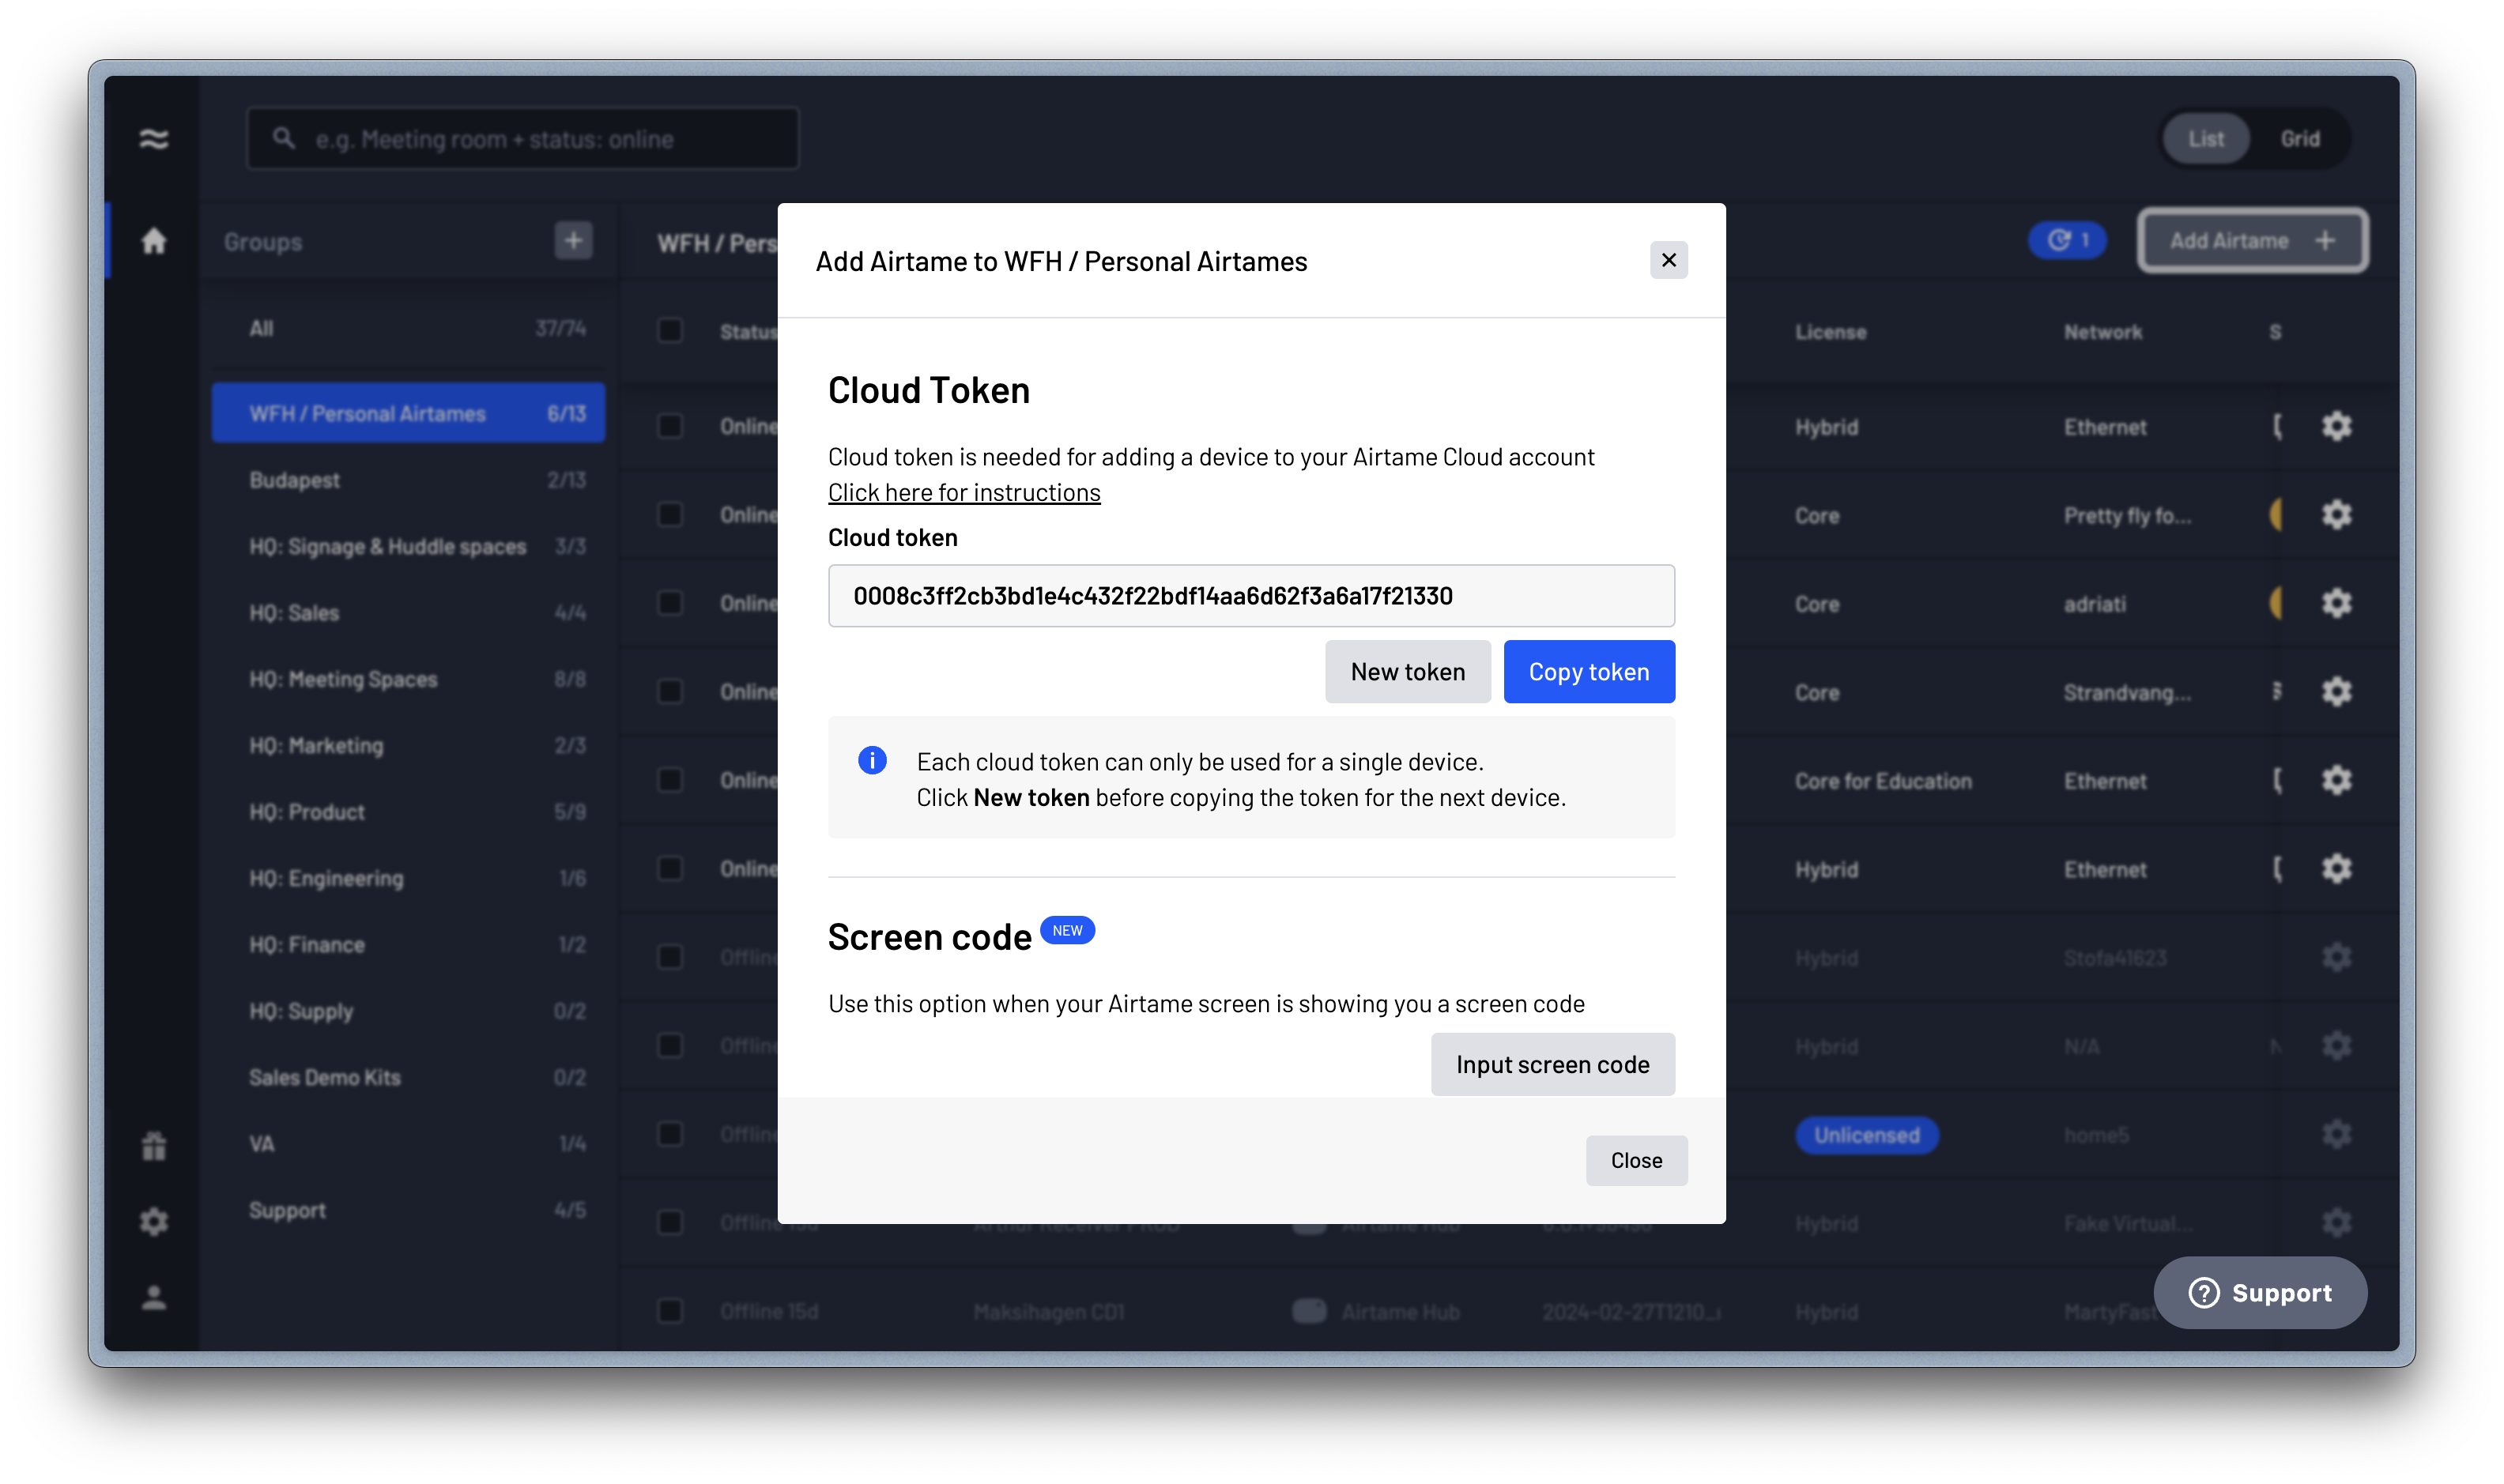Click the signal icon in the Pretty fly fo... row
Viewport: 2504px width, 1484px height.
click(2276, 515)
